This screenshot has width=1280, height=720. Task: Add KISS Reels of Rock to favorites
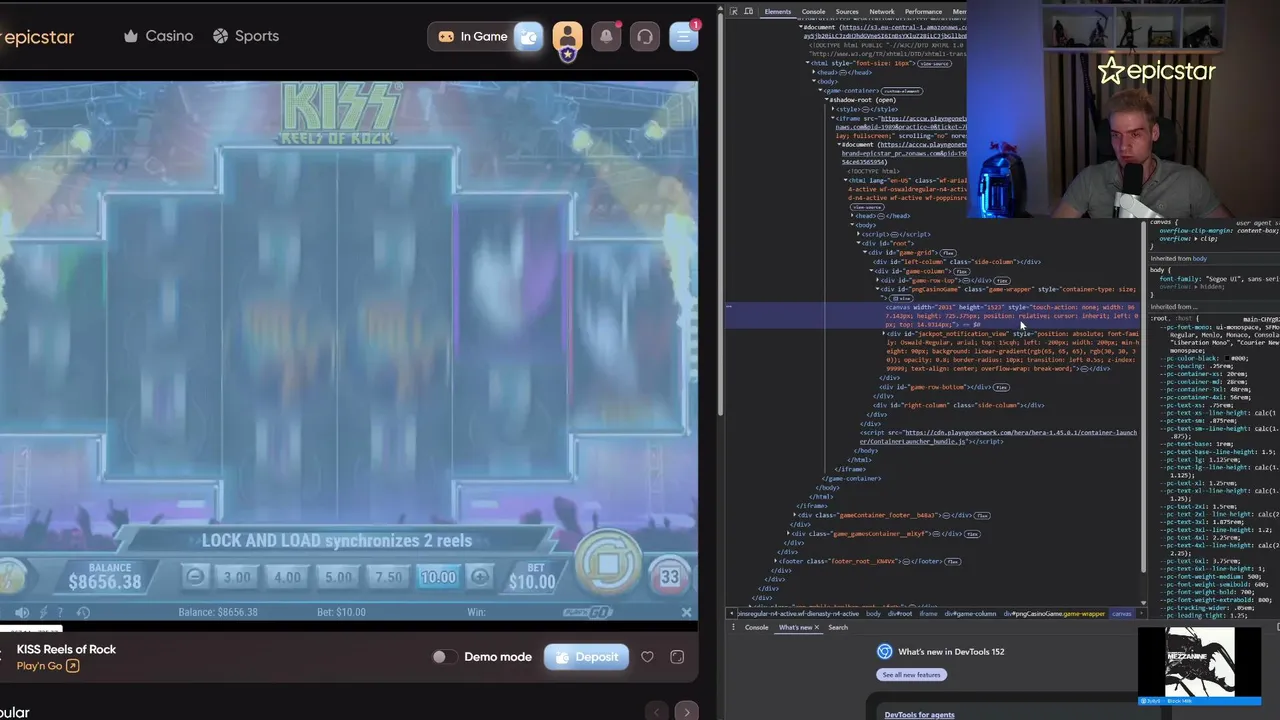pyautogui.click(x=647, y=657)
